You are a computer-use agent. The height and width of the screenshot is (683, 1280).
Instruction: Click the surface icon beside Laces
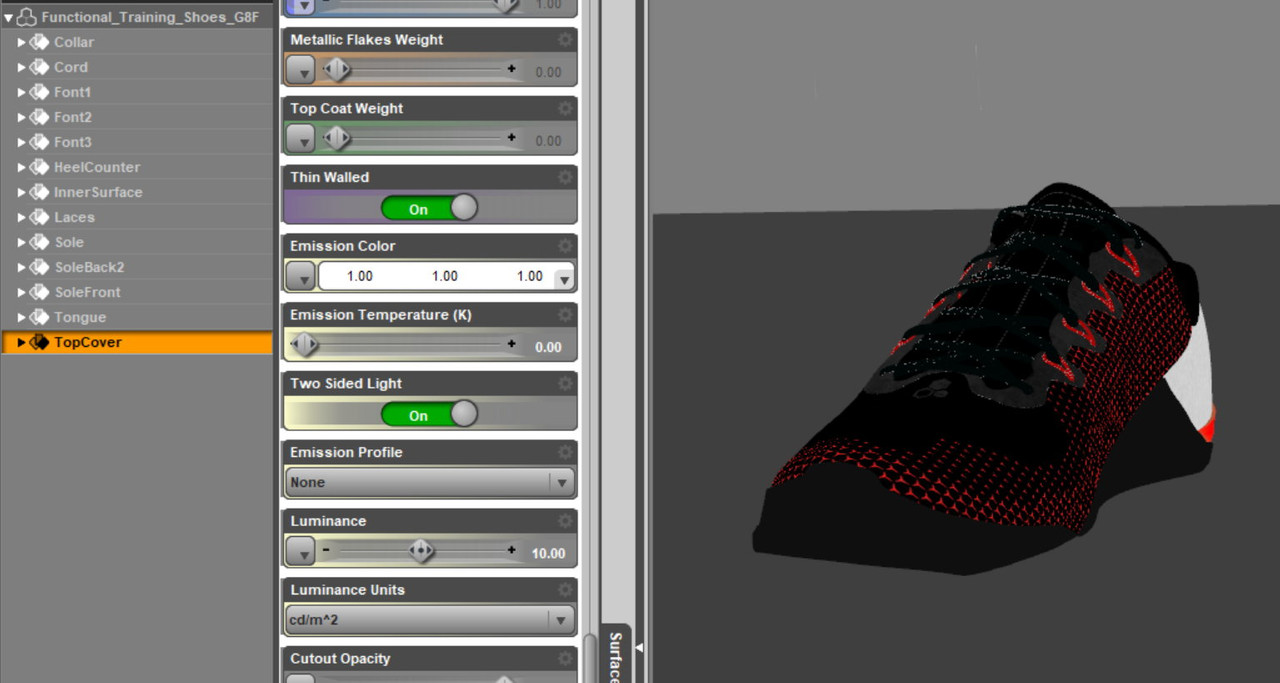(x=39, y=217)
